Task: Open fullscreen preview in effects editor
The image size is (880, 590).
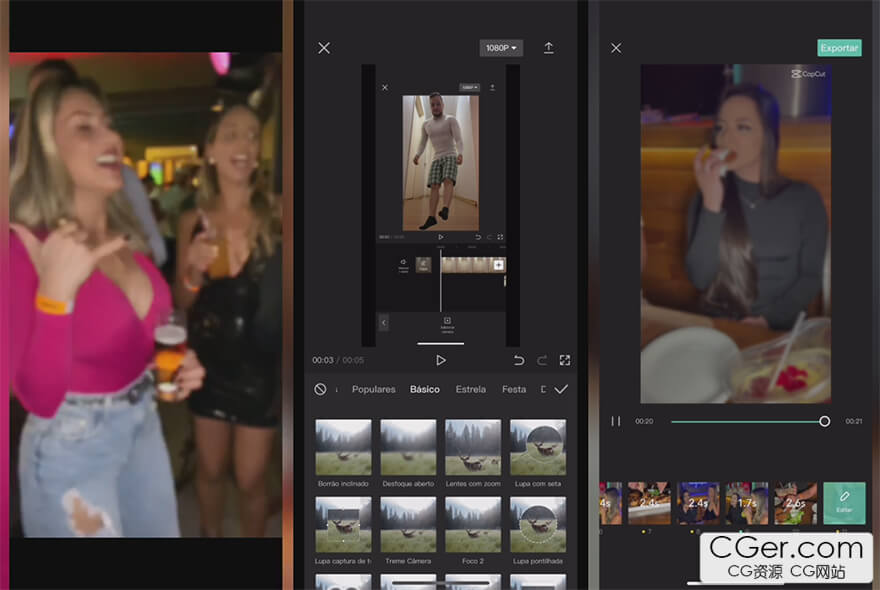Action: [x=565, y=360]
